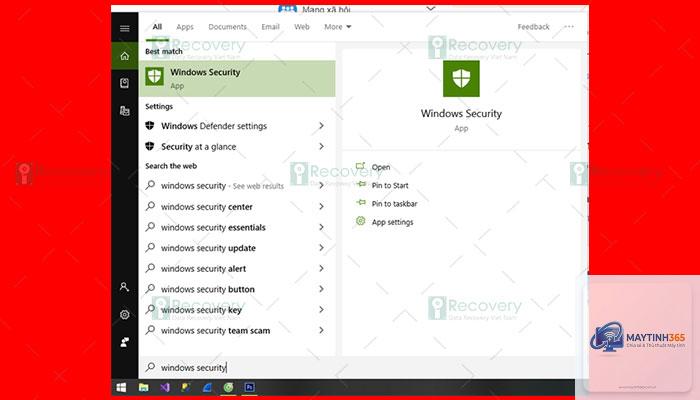Expand arrow for windows security key

tap(321, 309)
